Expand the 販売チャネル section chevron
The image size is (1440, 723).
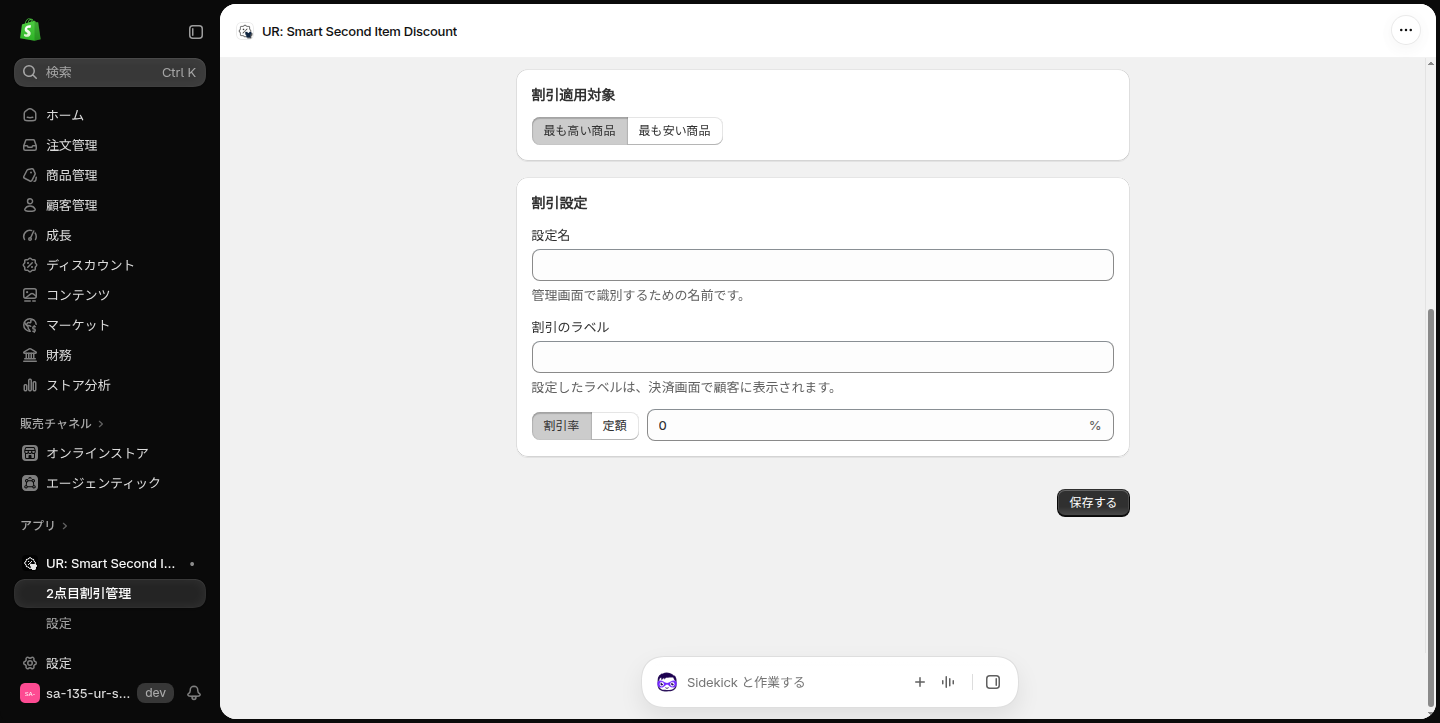coord(101,424)
